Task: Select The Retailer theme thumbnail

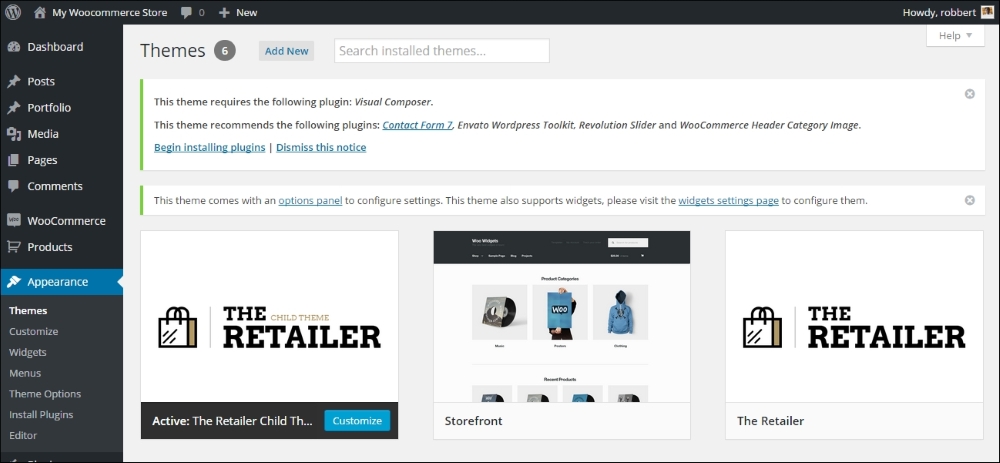Action: click(x=854, y=316)
